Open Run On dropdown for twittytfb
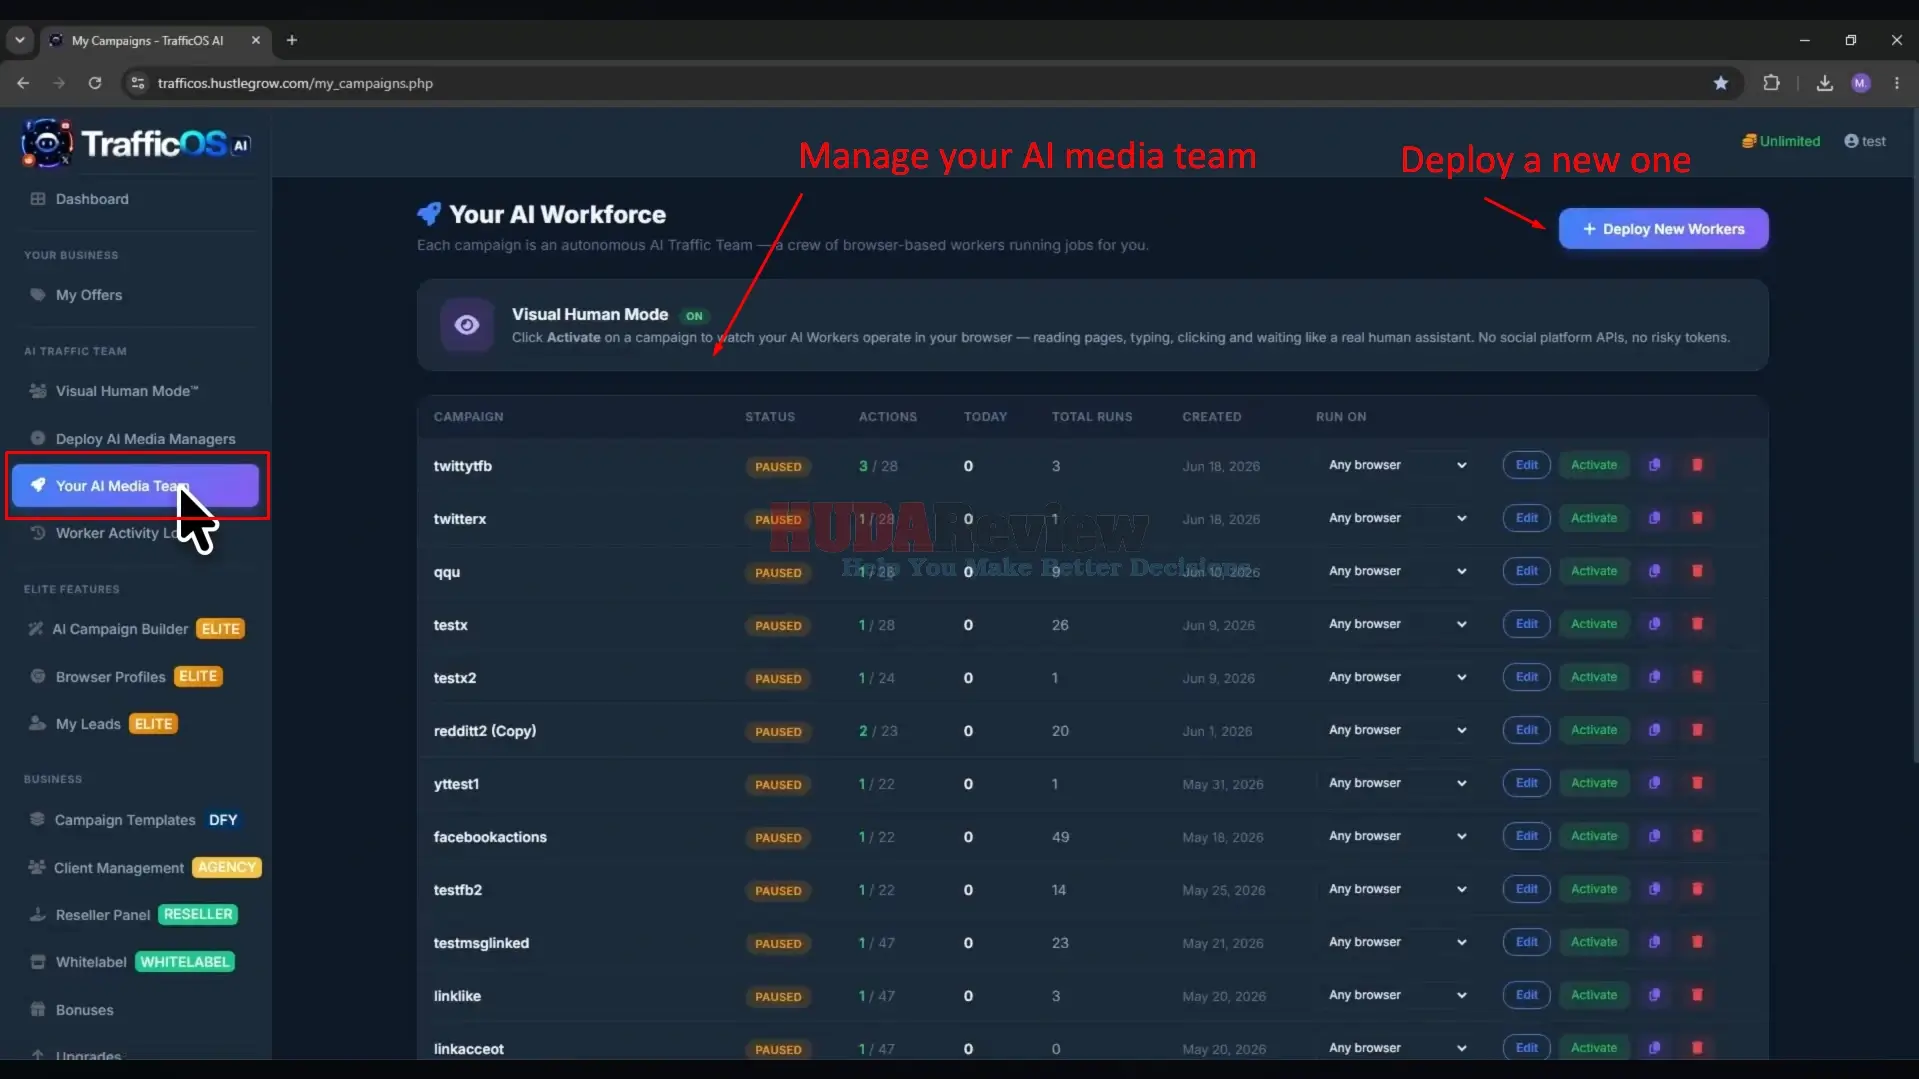Viewport: 1919px width, 1079px height. pos(1397,465)
